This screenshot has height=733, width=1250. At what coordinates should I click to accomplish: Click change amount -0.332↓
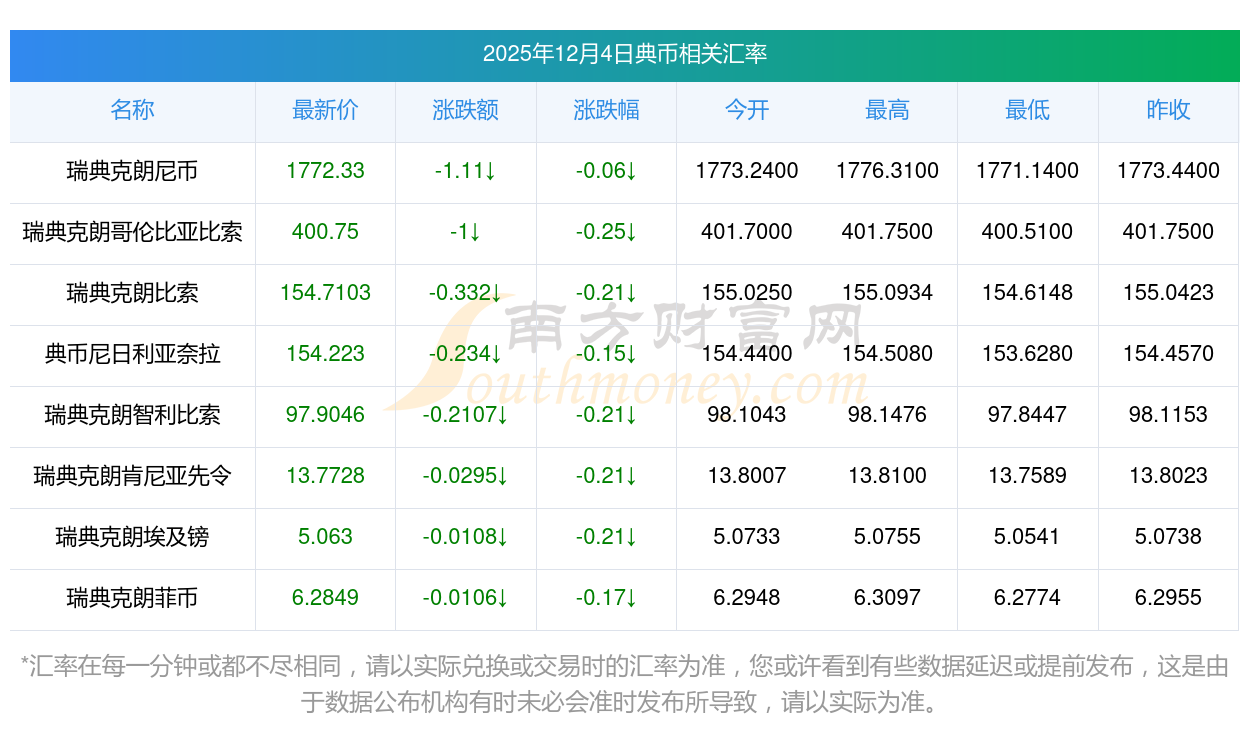pyautogui.click(x=466, y=293)
